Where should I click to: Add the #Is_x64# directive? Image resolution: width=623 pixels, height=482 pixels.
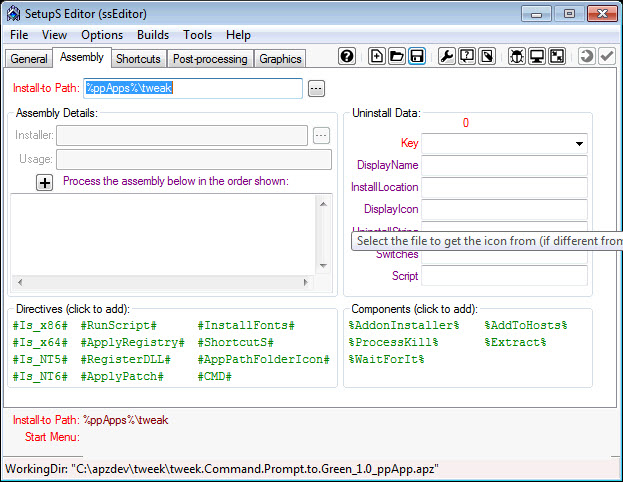tap(40, 343)
